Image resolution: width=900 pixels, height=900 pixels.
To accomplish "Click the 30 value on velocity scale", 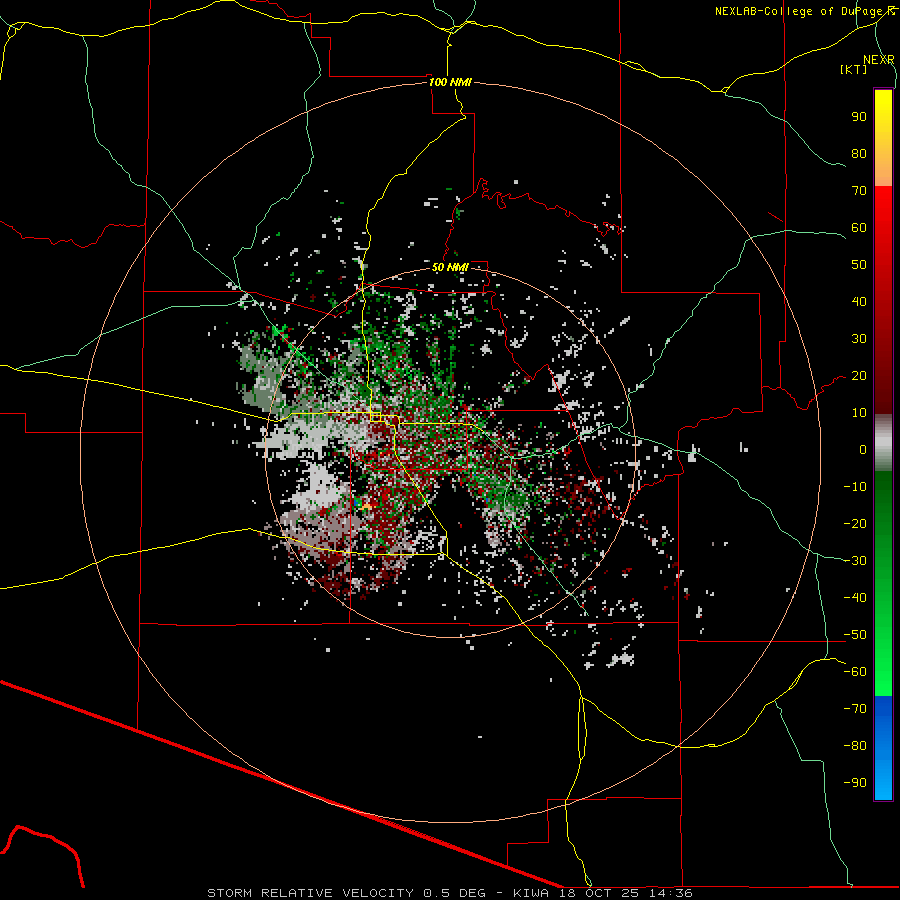I will click(859, 339).
